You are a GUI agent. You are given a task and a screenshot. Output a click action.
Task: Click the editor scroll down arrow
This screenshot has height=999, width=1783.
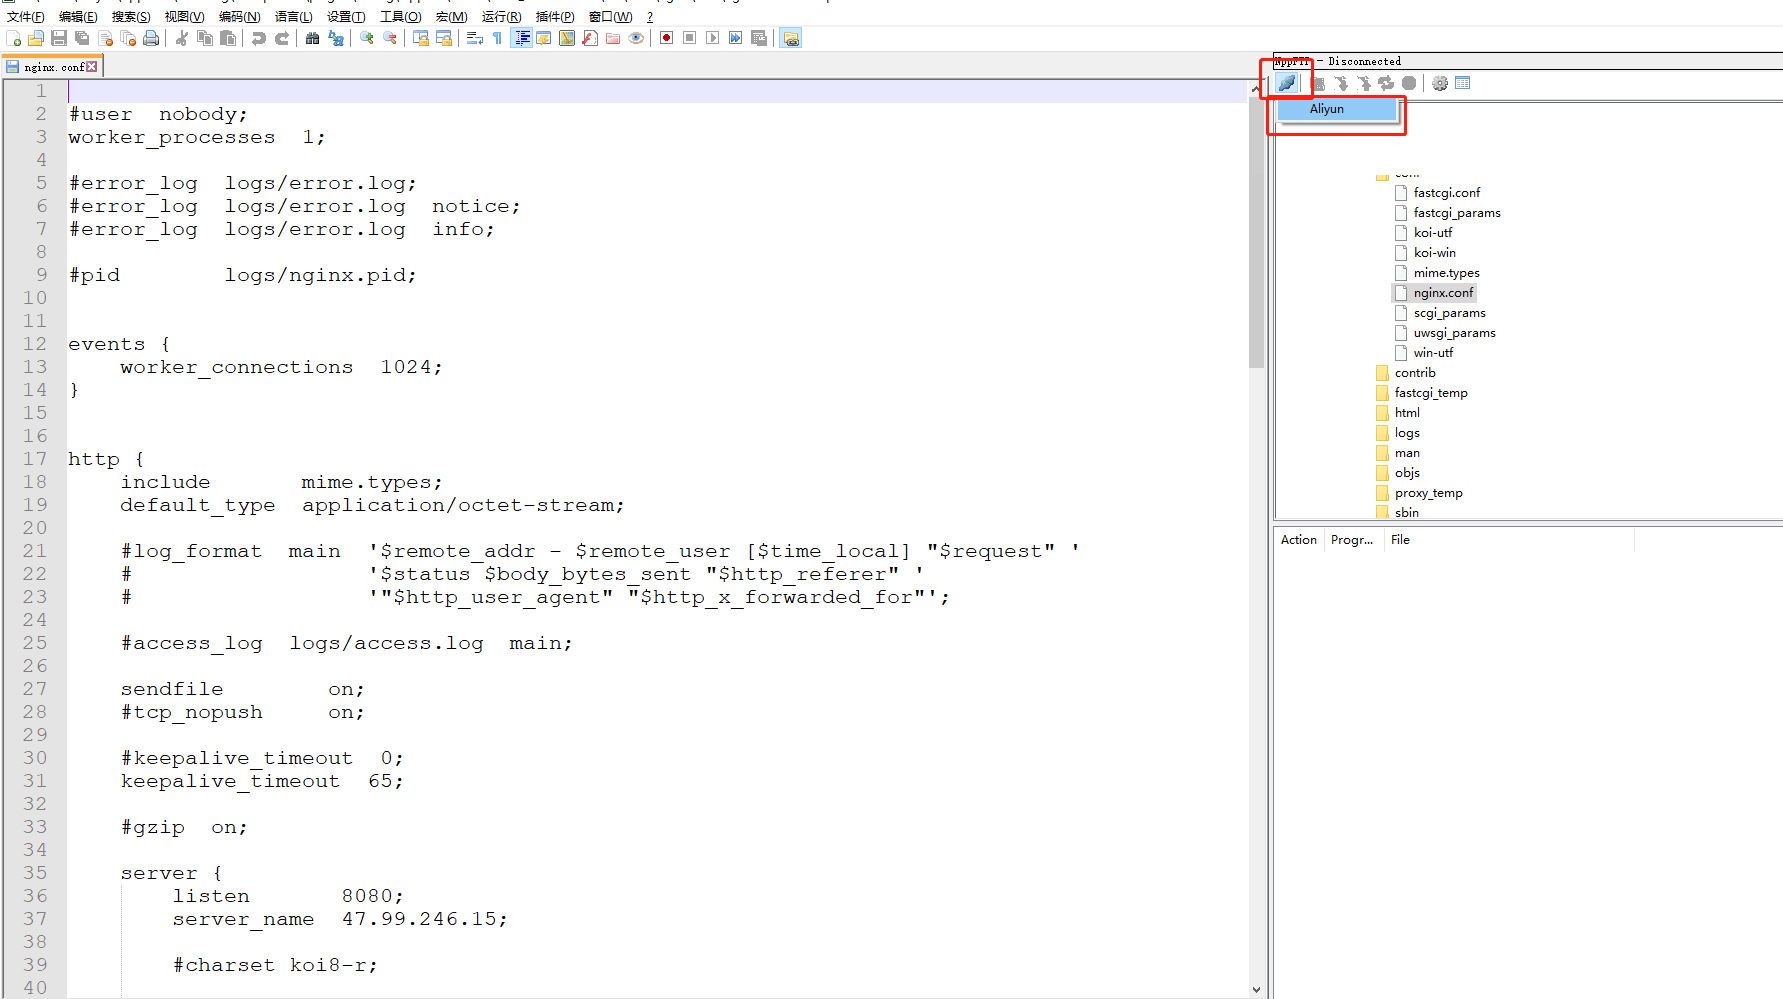coord(1257,990)
